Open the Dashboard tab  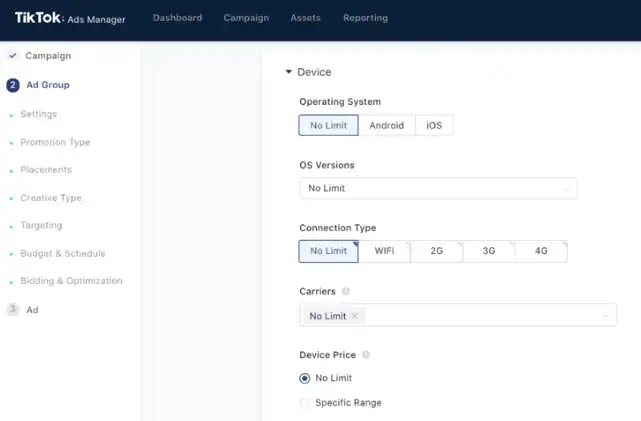177,18
